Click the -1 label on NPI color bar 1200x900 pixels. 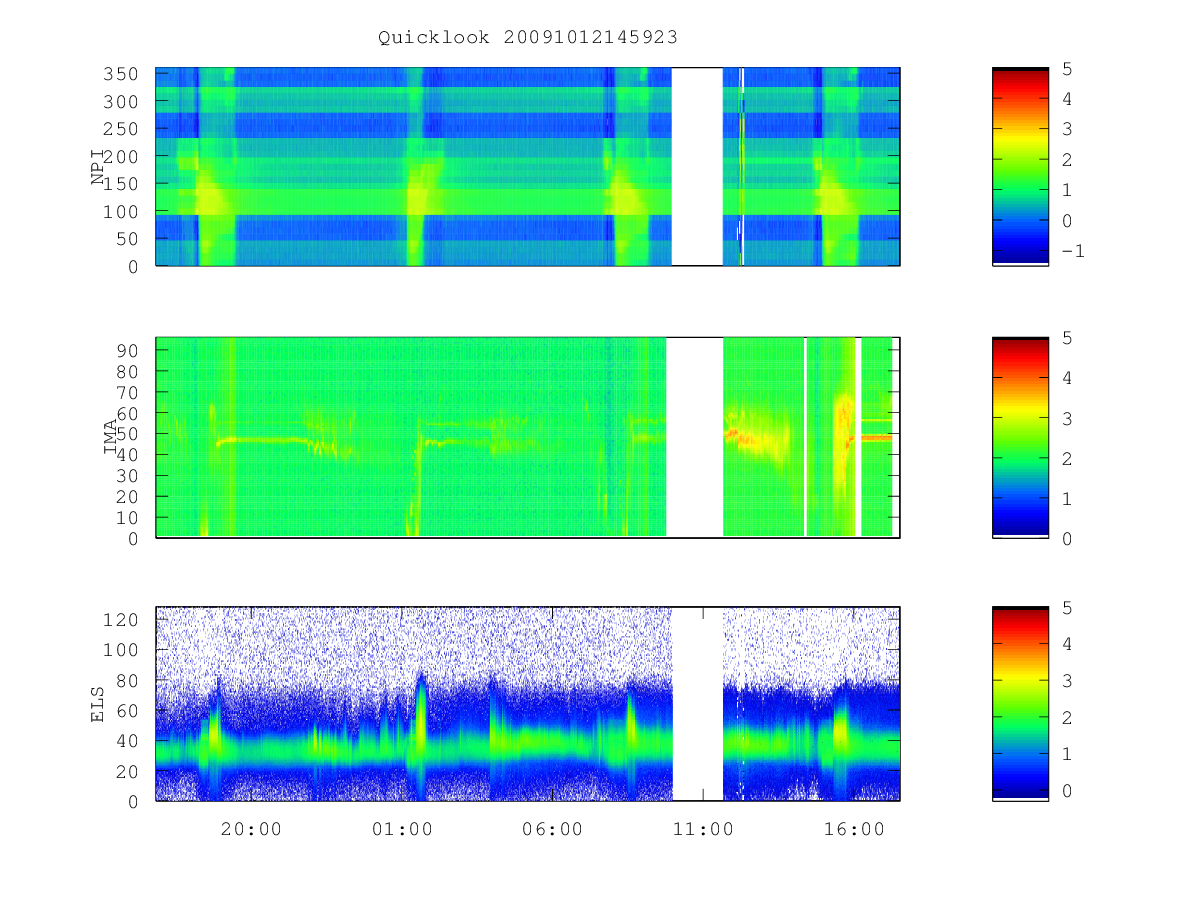[x=1072, y=251]
